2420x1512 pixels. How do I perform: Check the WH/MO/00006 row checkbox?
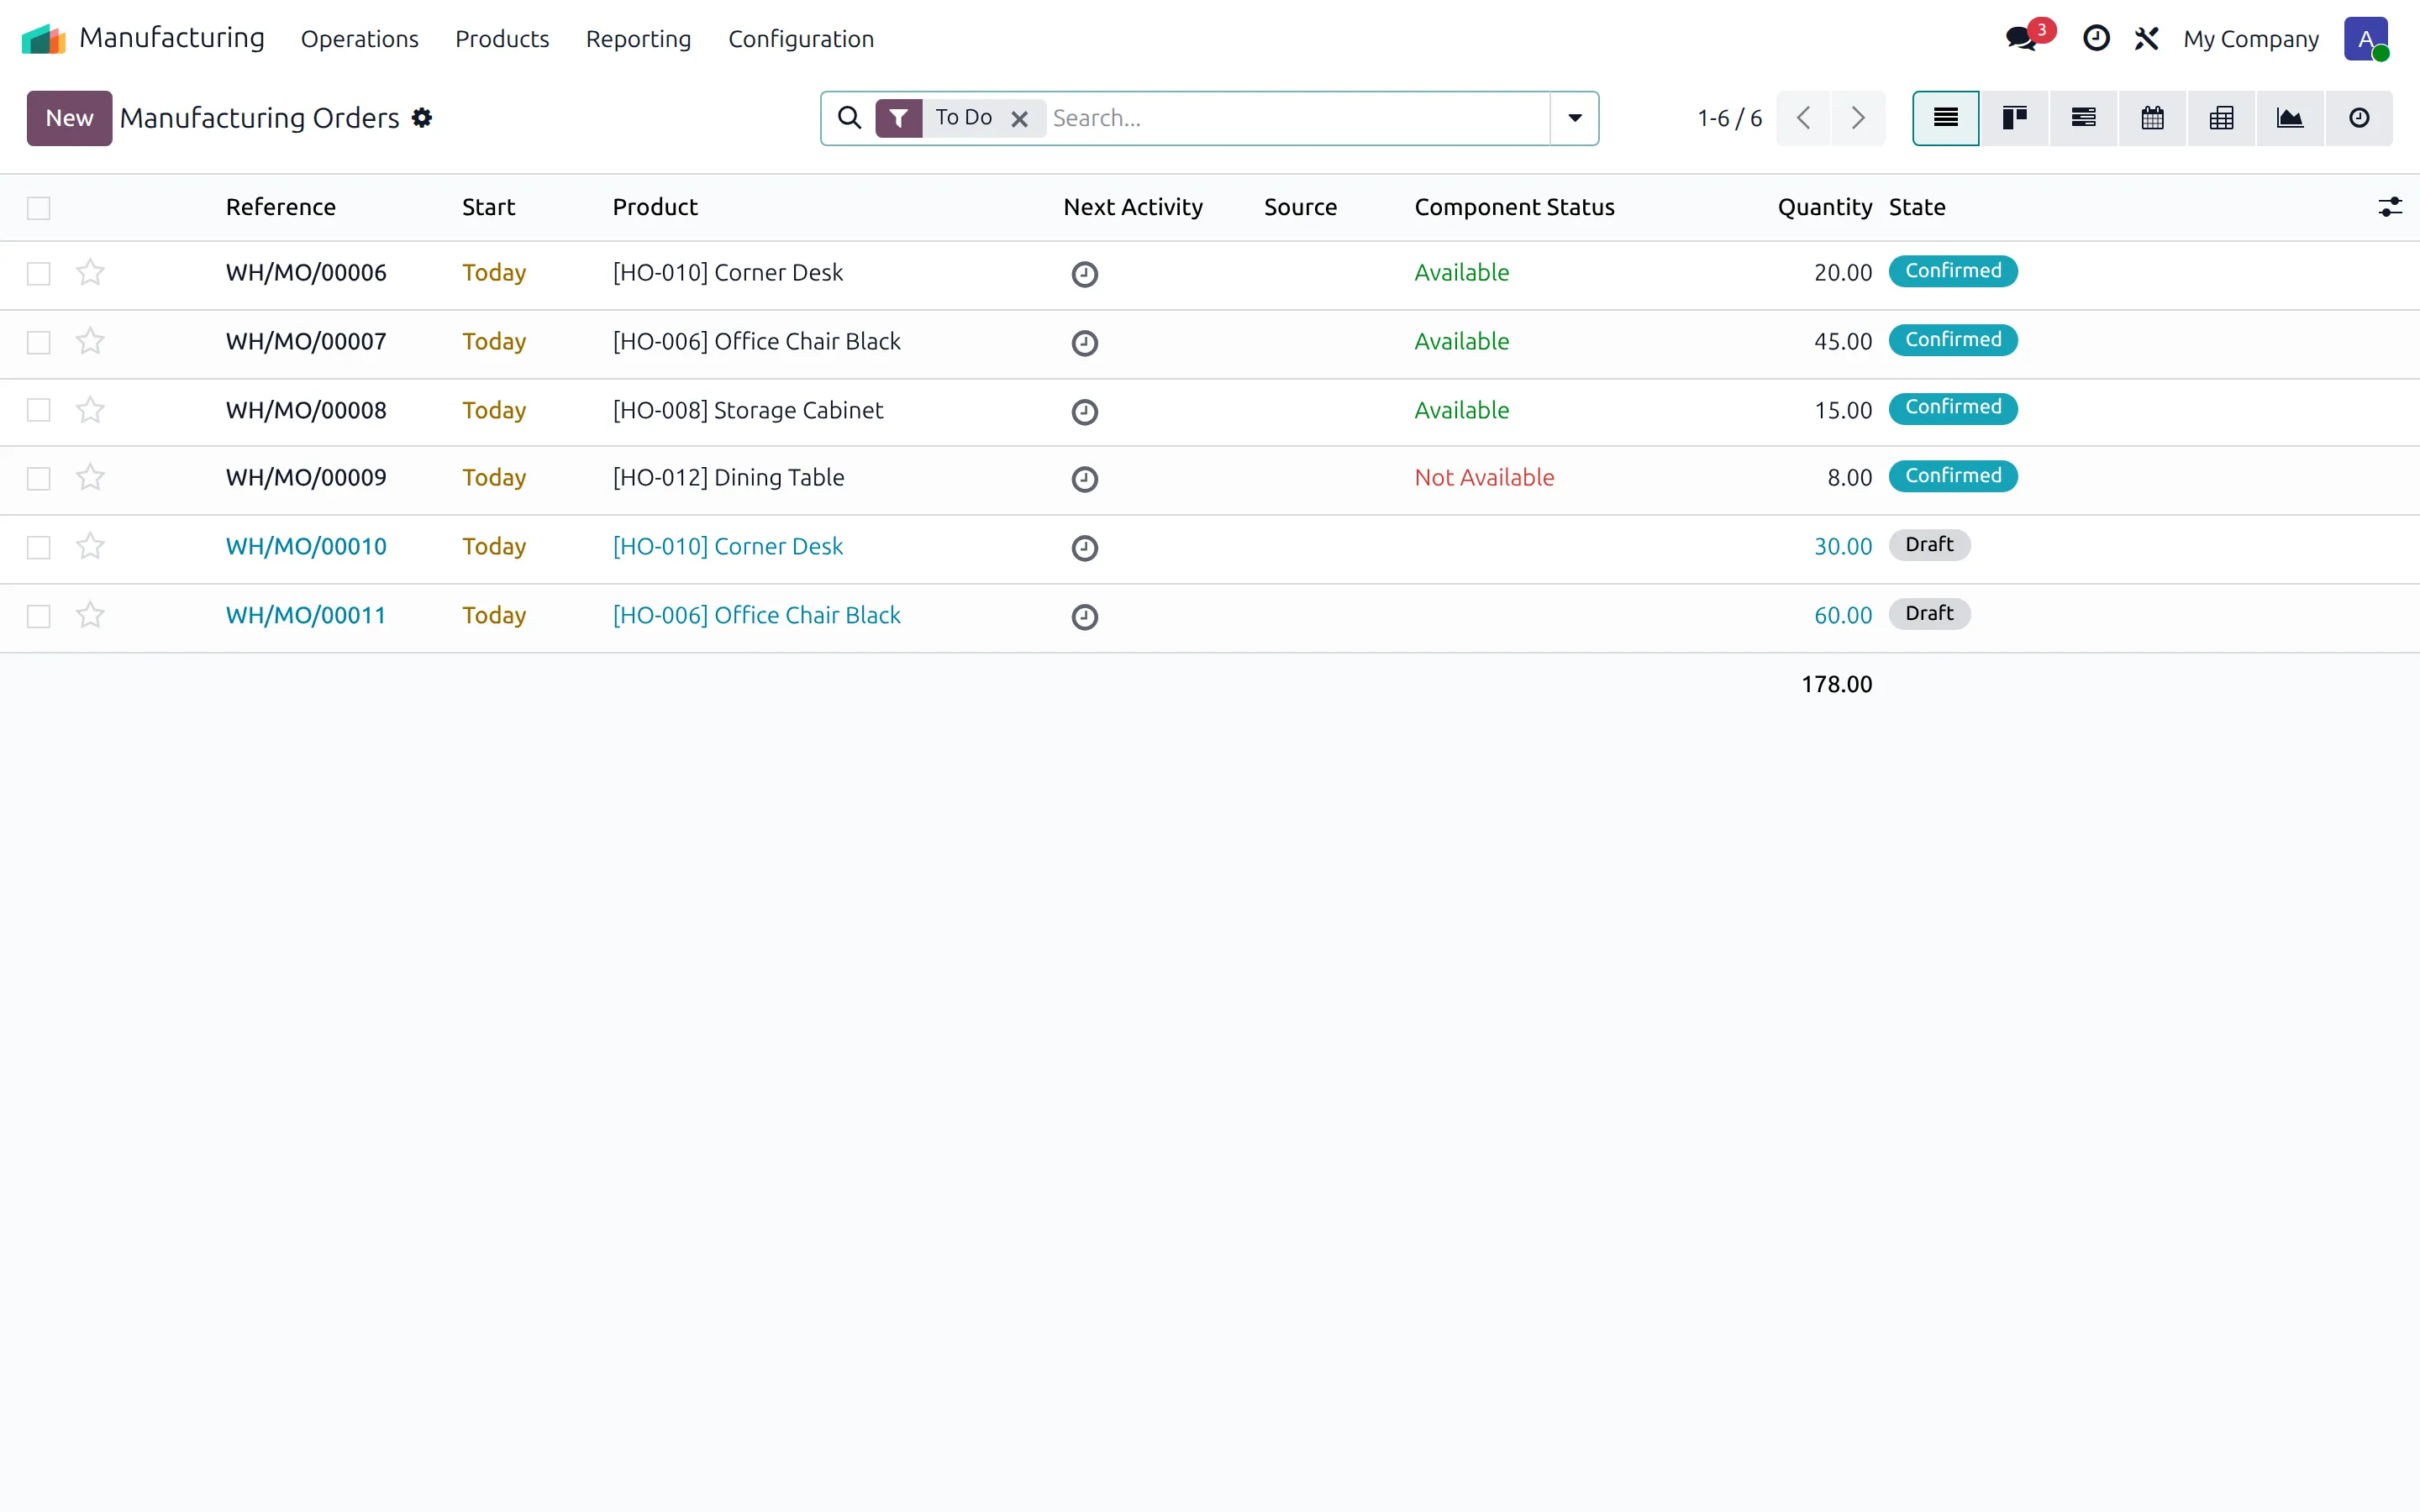coord(39,274)
